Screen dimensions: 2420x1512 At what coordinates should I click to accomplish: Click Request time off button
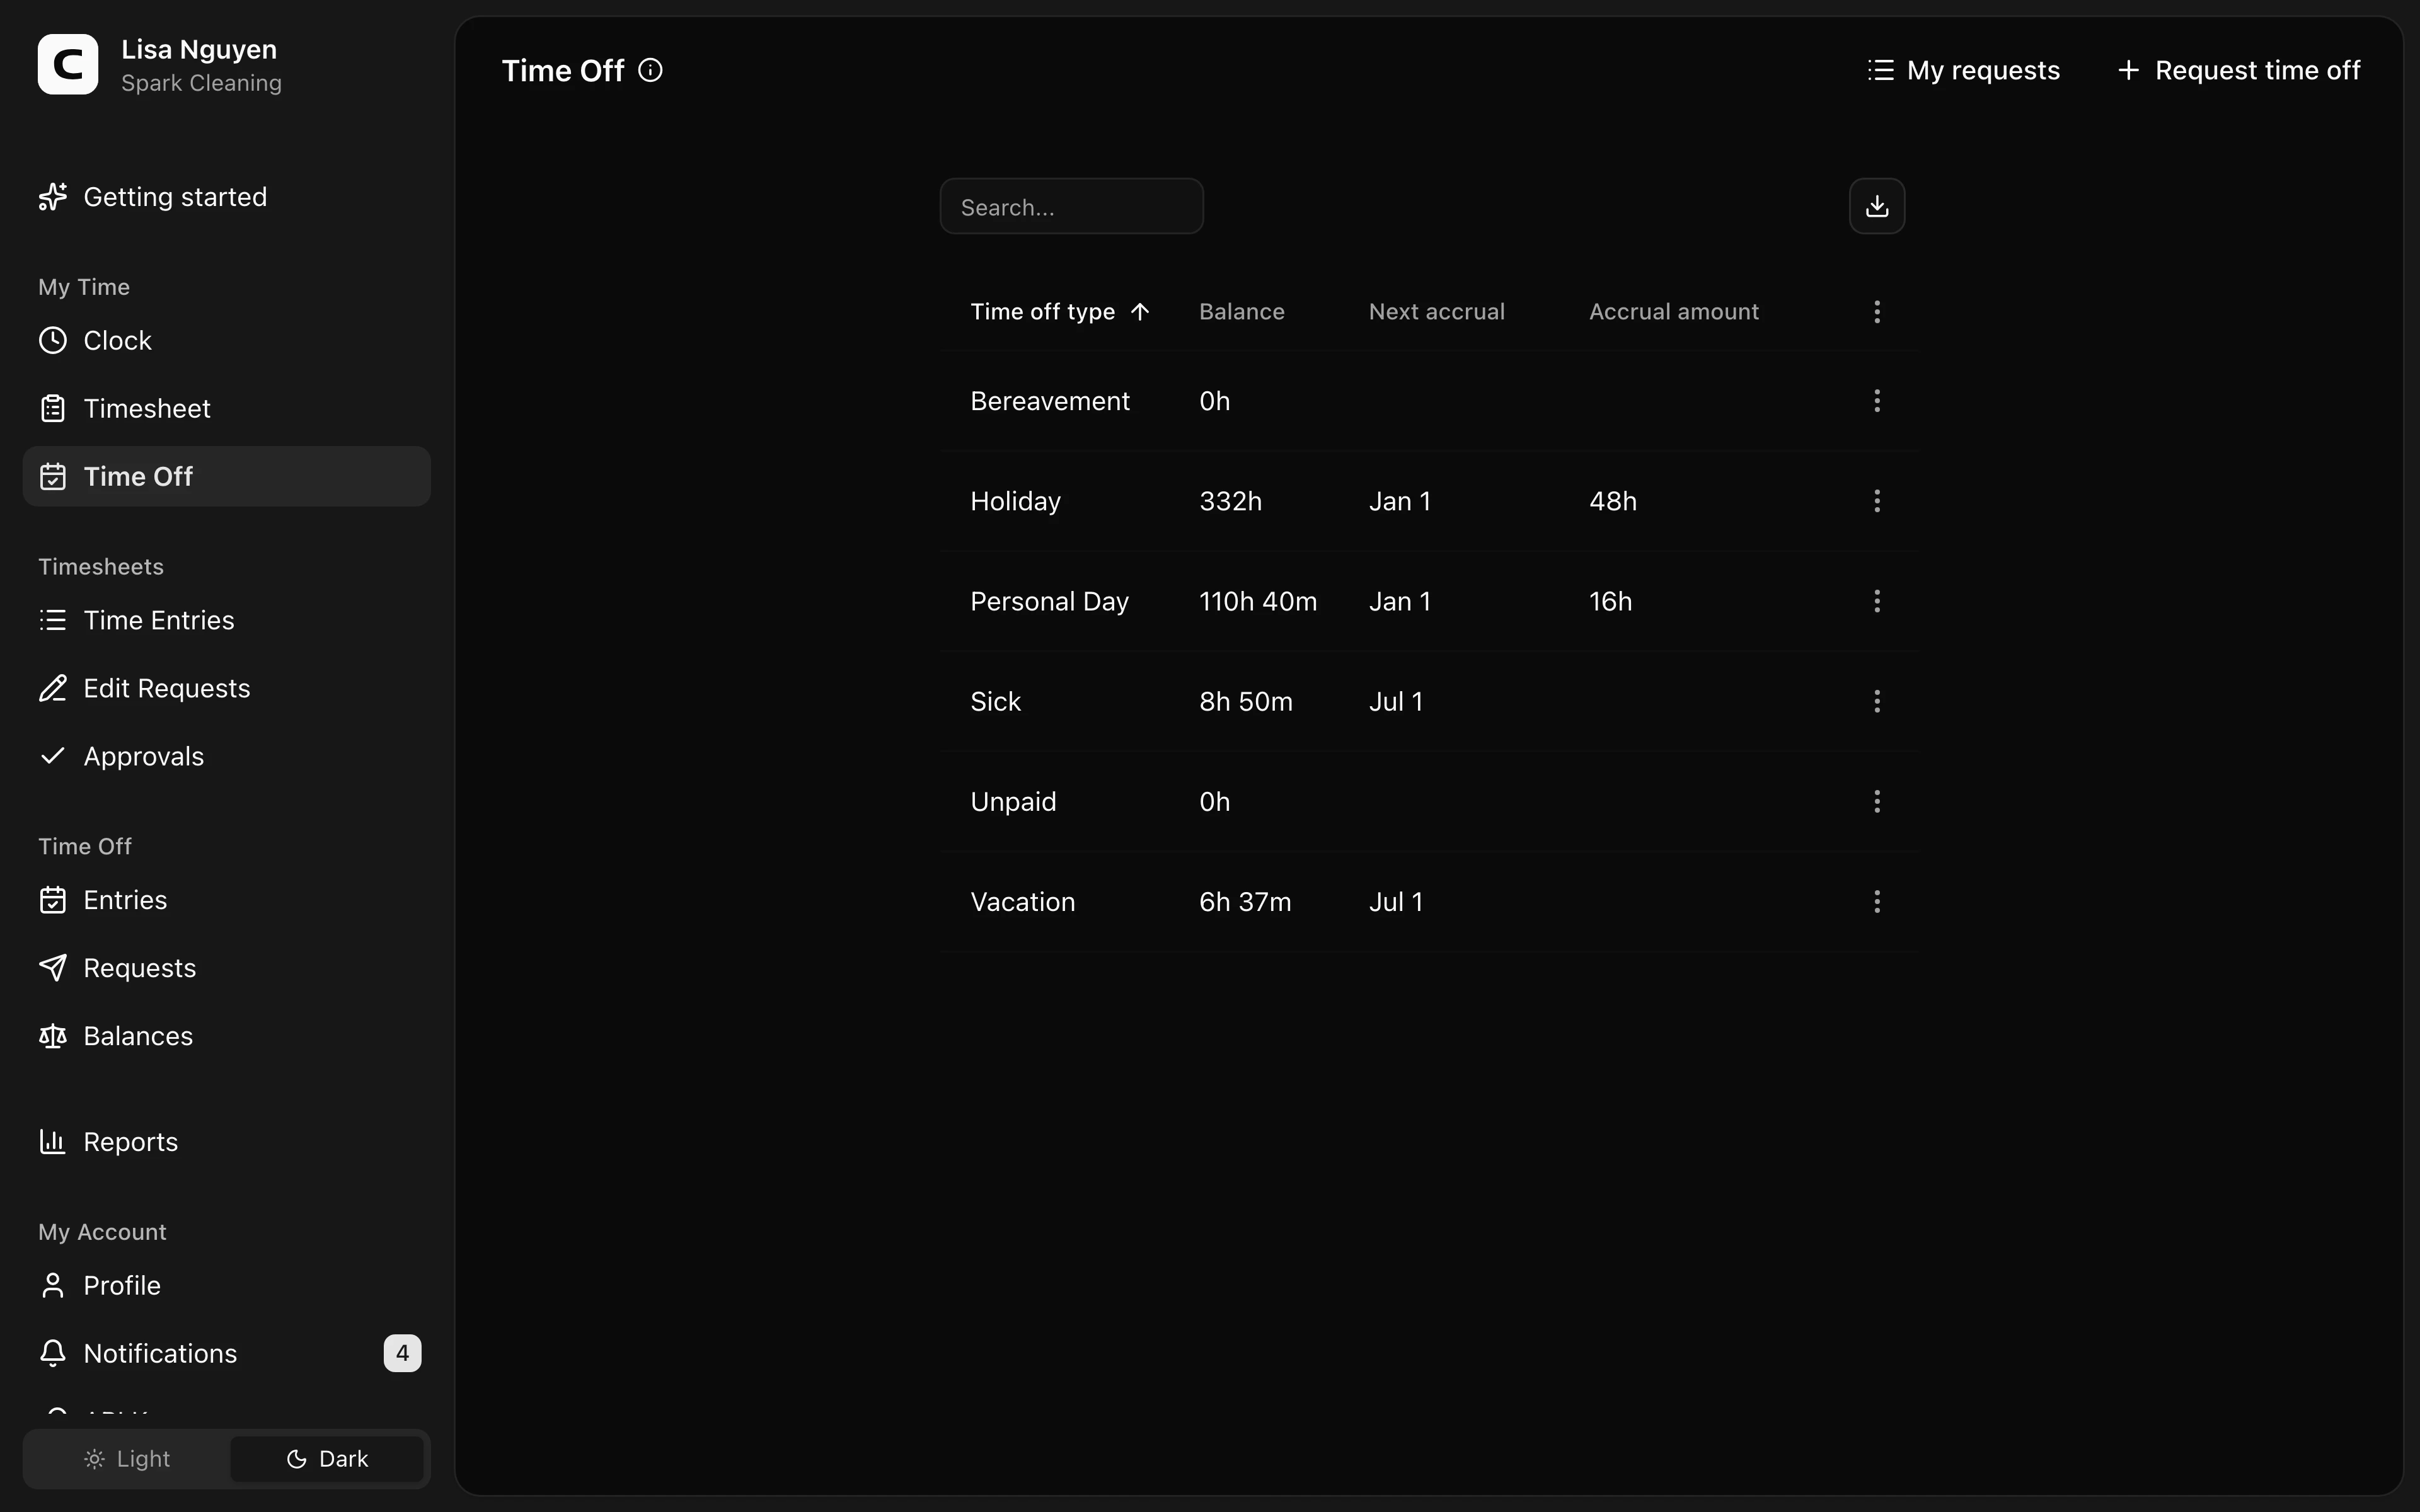coord(2238,70)
